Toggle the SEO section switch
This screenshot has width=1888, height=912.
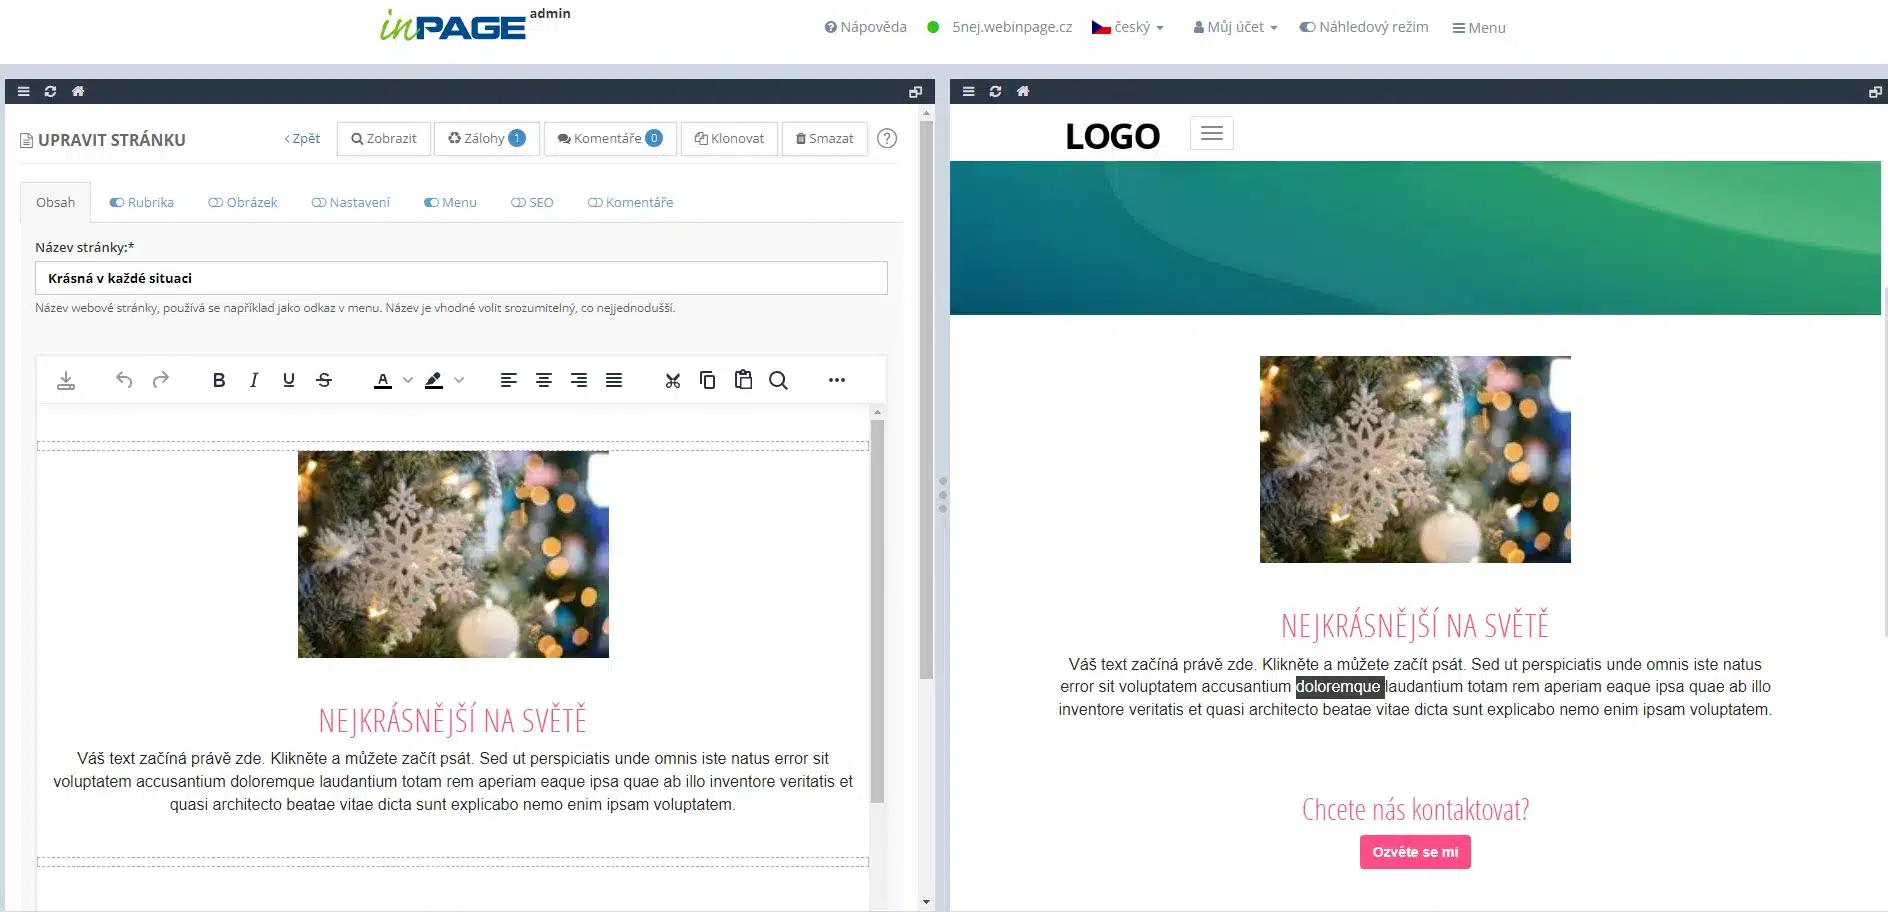pyautogui.click(x=518, y=202)
